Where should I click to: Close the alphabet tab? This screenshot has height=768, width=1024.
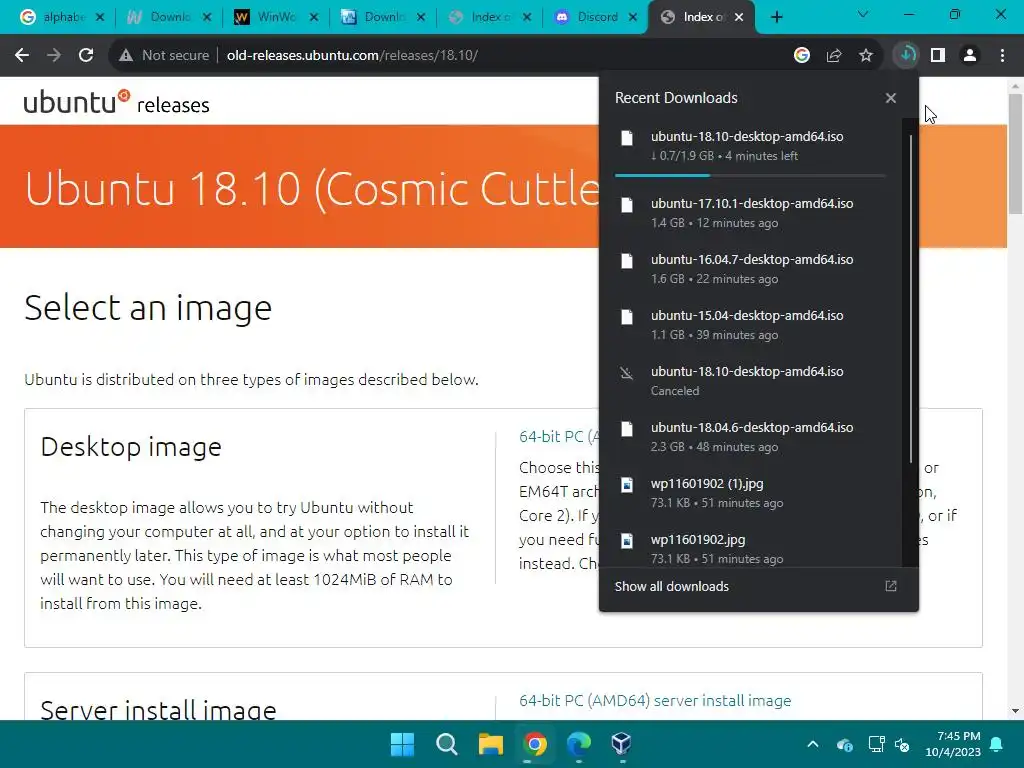[99, 17]
